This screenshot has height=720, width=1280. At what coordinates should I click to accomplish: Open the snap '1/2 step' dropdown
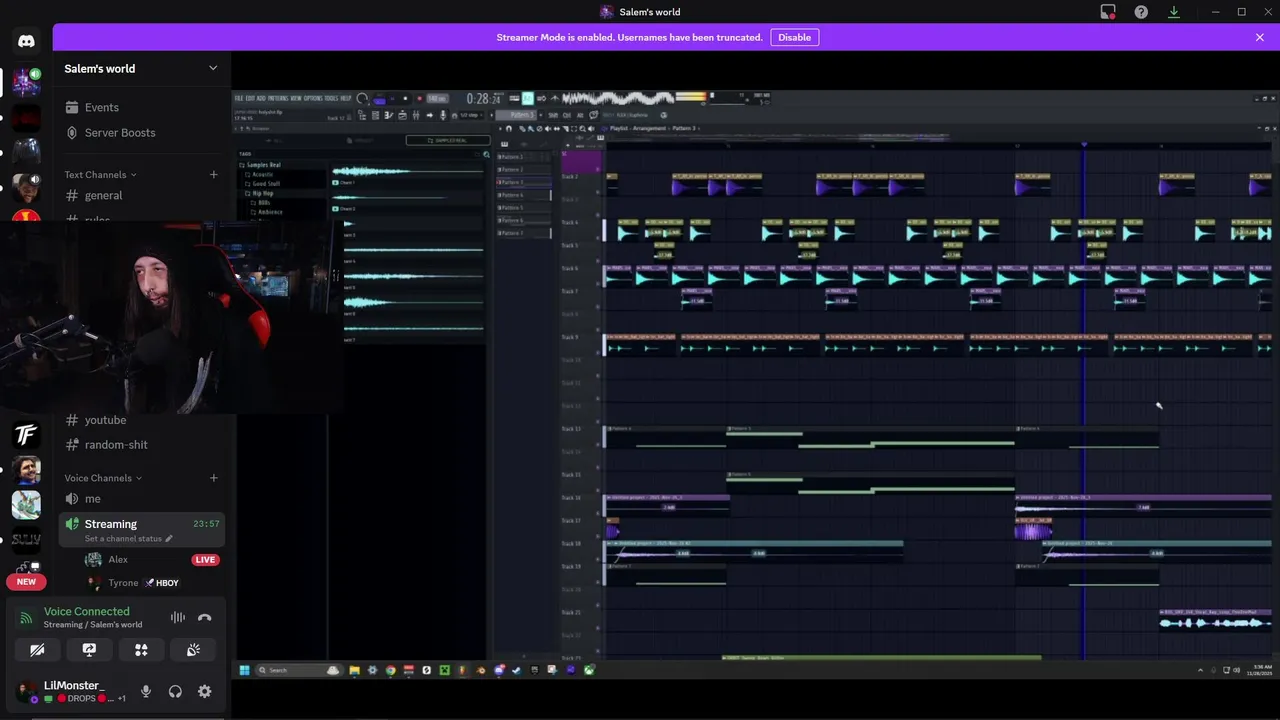click(470, 115)
